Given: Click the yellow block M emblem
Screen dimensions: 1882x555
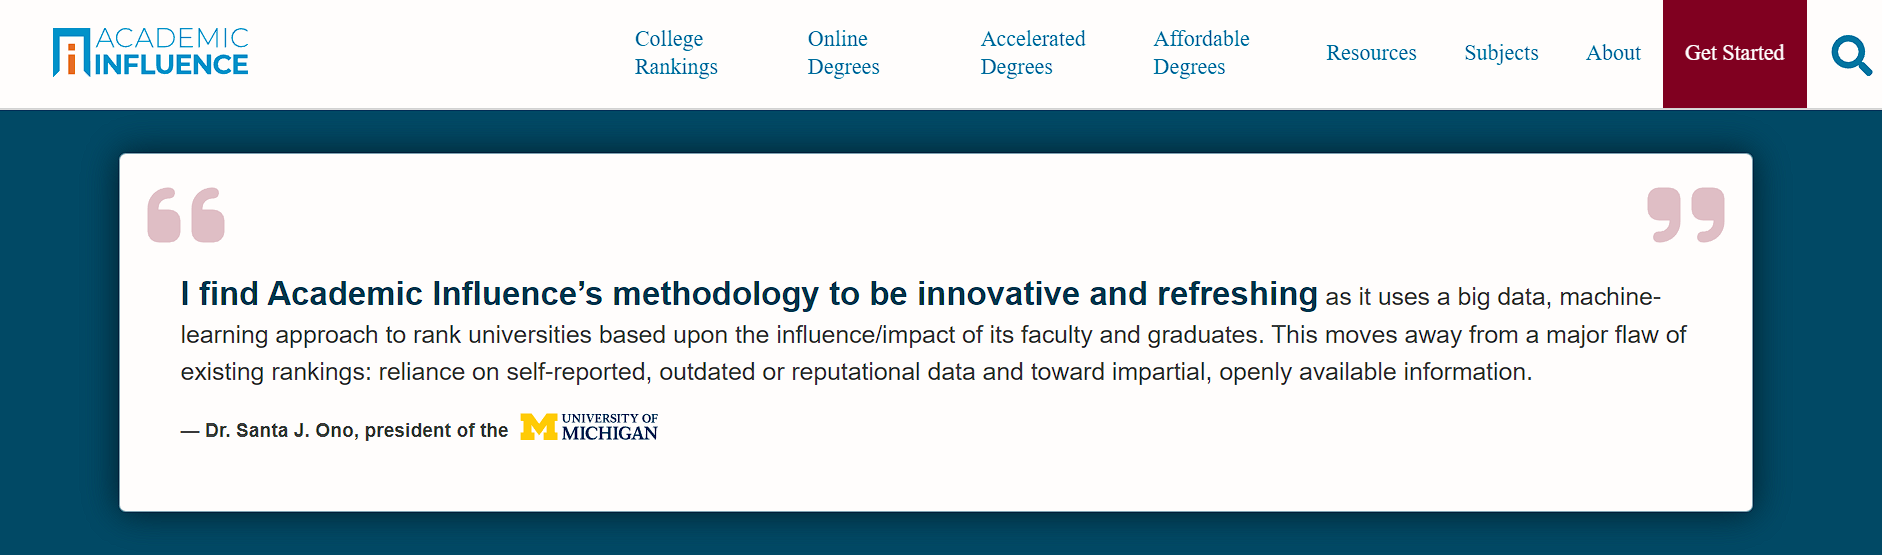Looking at the screenshot, I should 539,427.
